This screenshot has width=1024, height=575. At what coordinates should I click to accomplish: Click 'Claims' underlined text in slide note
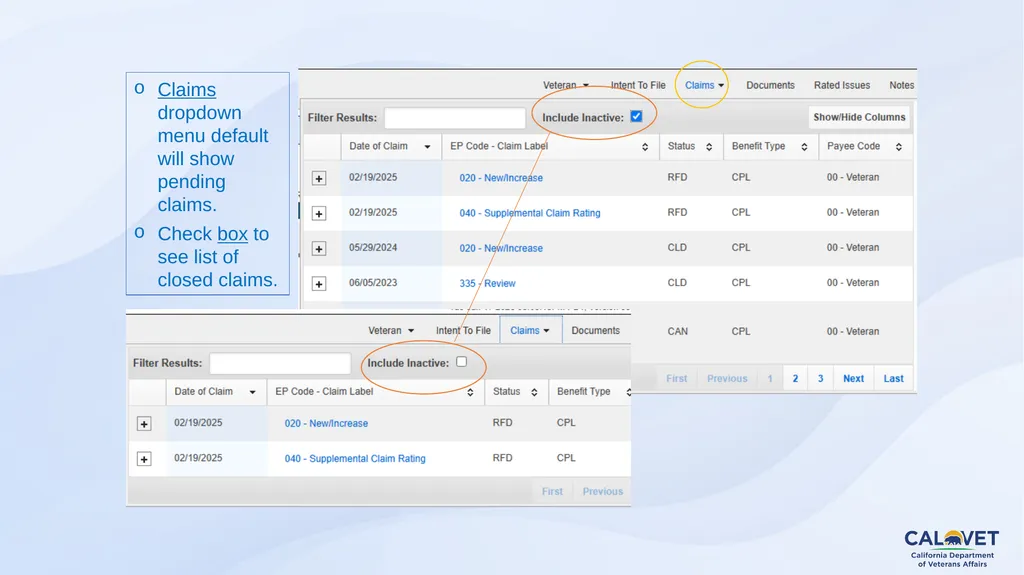[x=187, y=90]
